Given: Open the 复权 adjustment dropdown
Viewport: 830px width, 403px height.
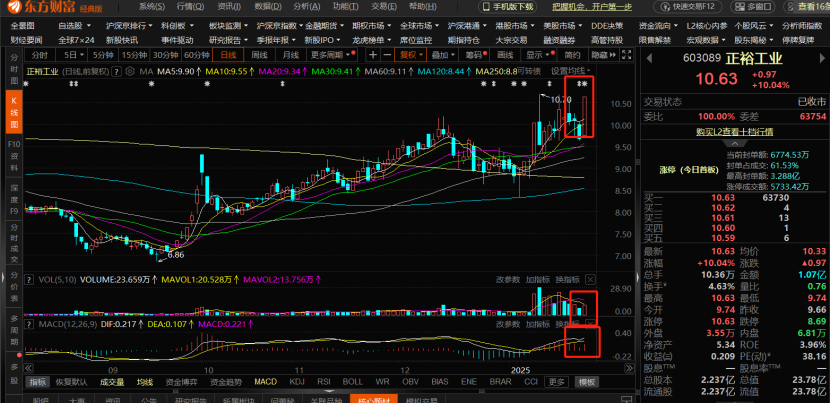Looking at the screenshot, I should (x=411, y=55).
